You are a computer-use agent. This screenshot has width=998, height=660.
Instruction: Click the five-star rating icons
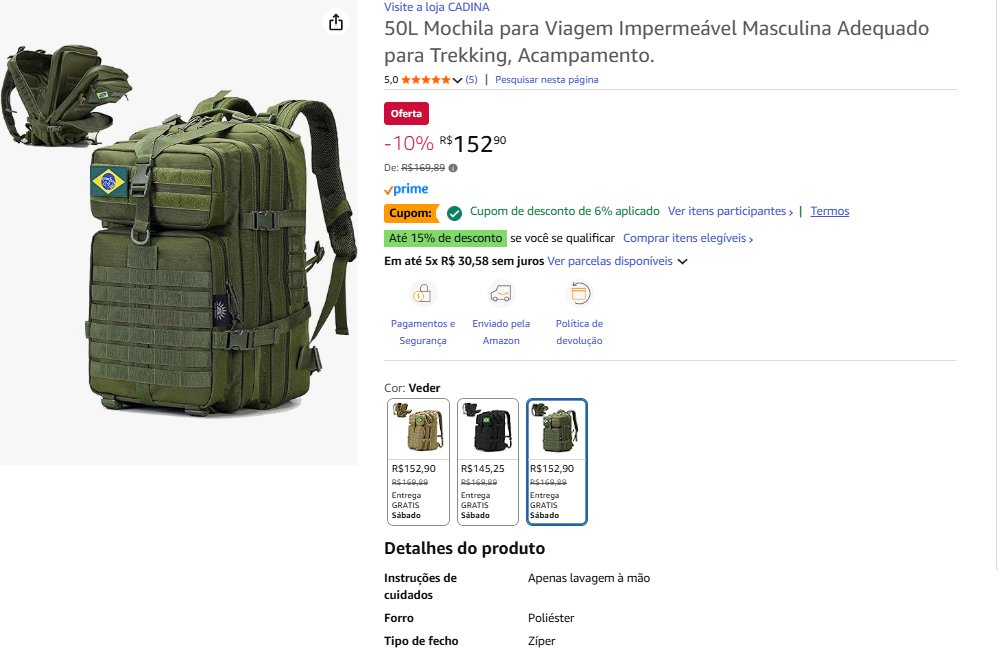[426, 80]
